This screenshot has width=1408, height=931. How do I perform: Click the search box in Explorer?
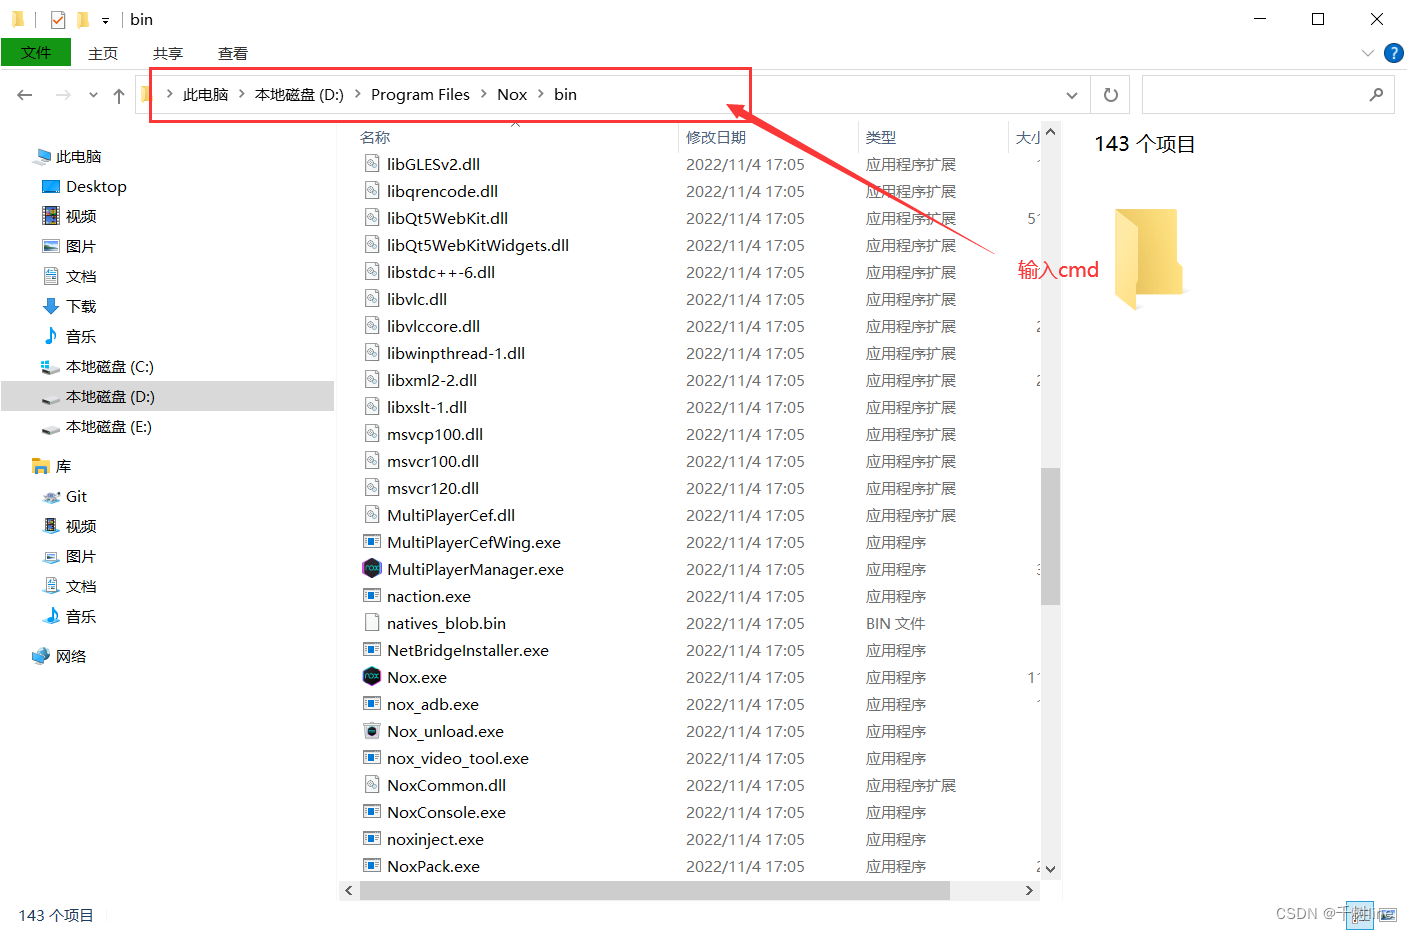(x=1268, y=95)
